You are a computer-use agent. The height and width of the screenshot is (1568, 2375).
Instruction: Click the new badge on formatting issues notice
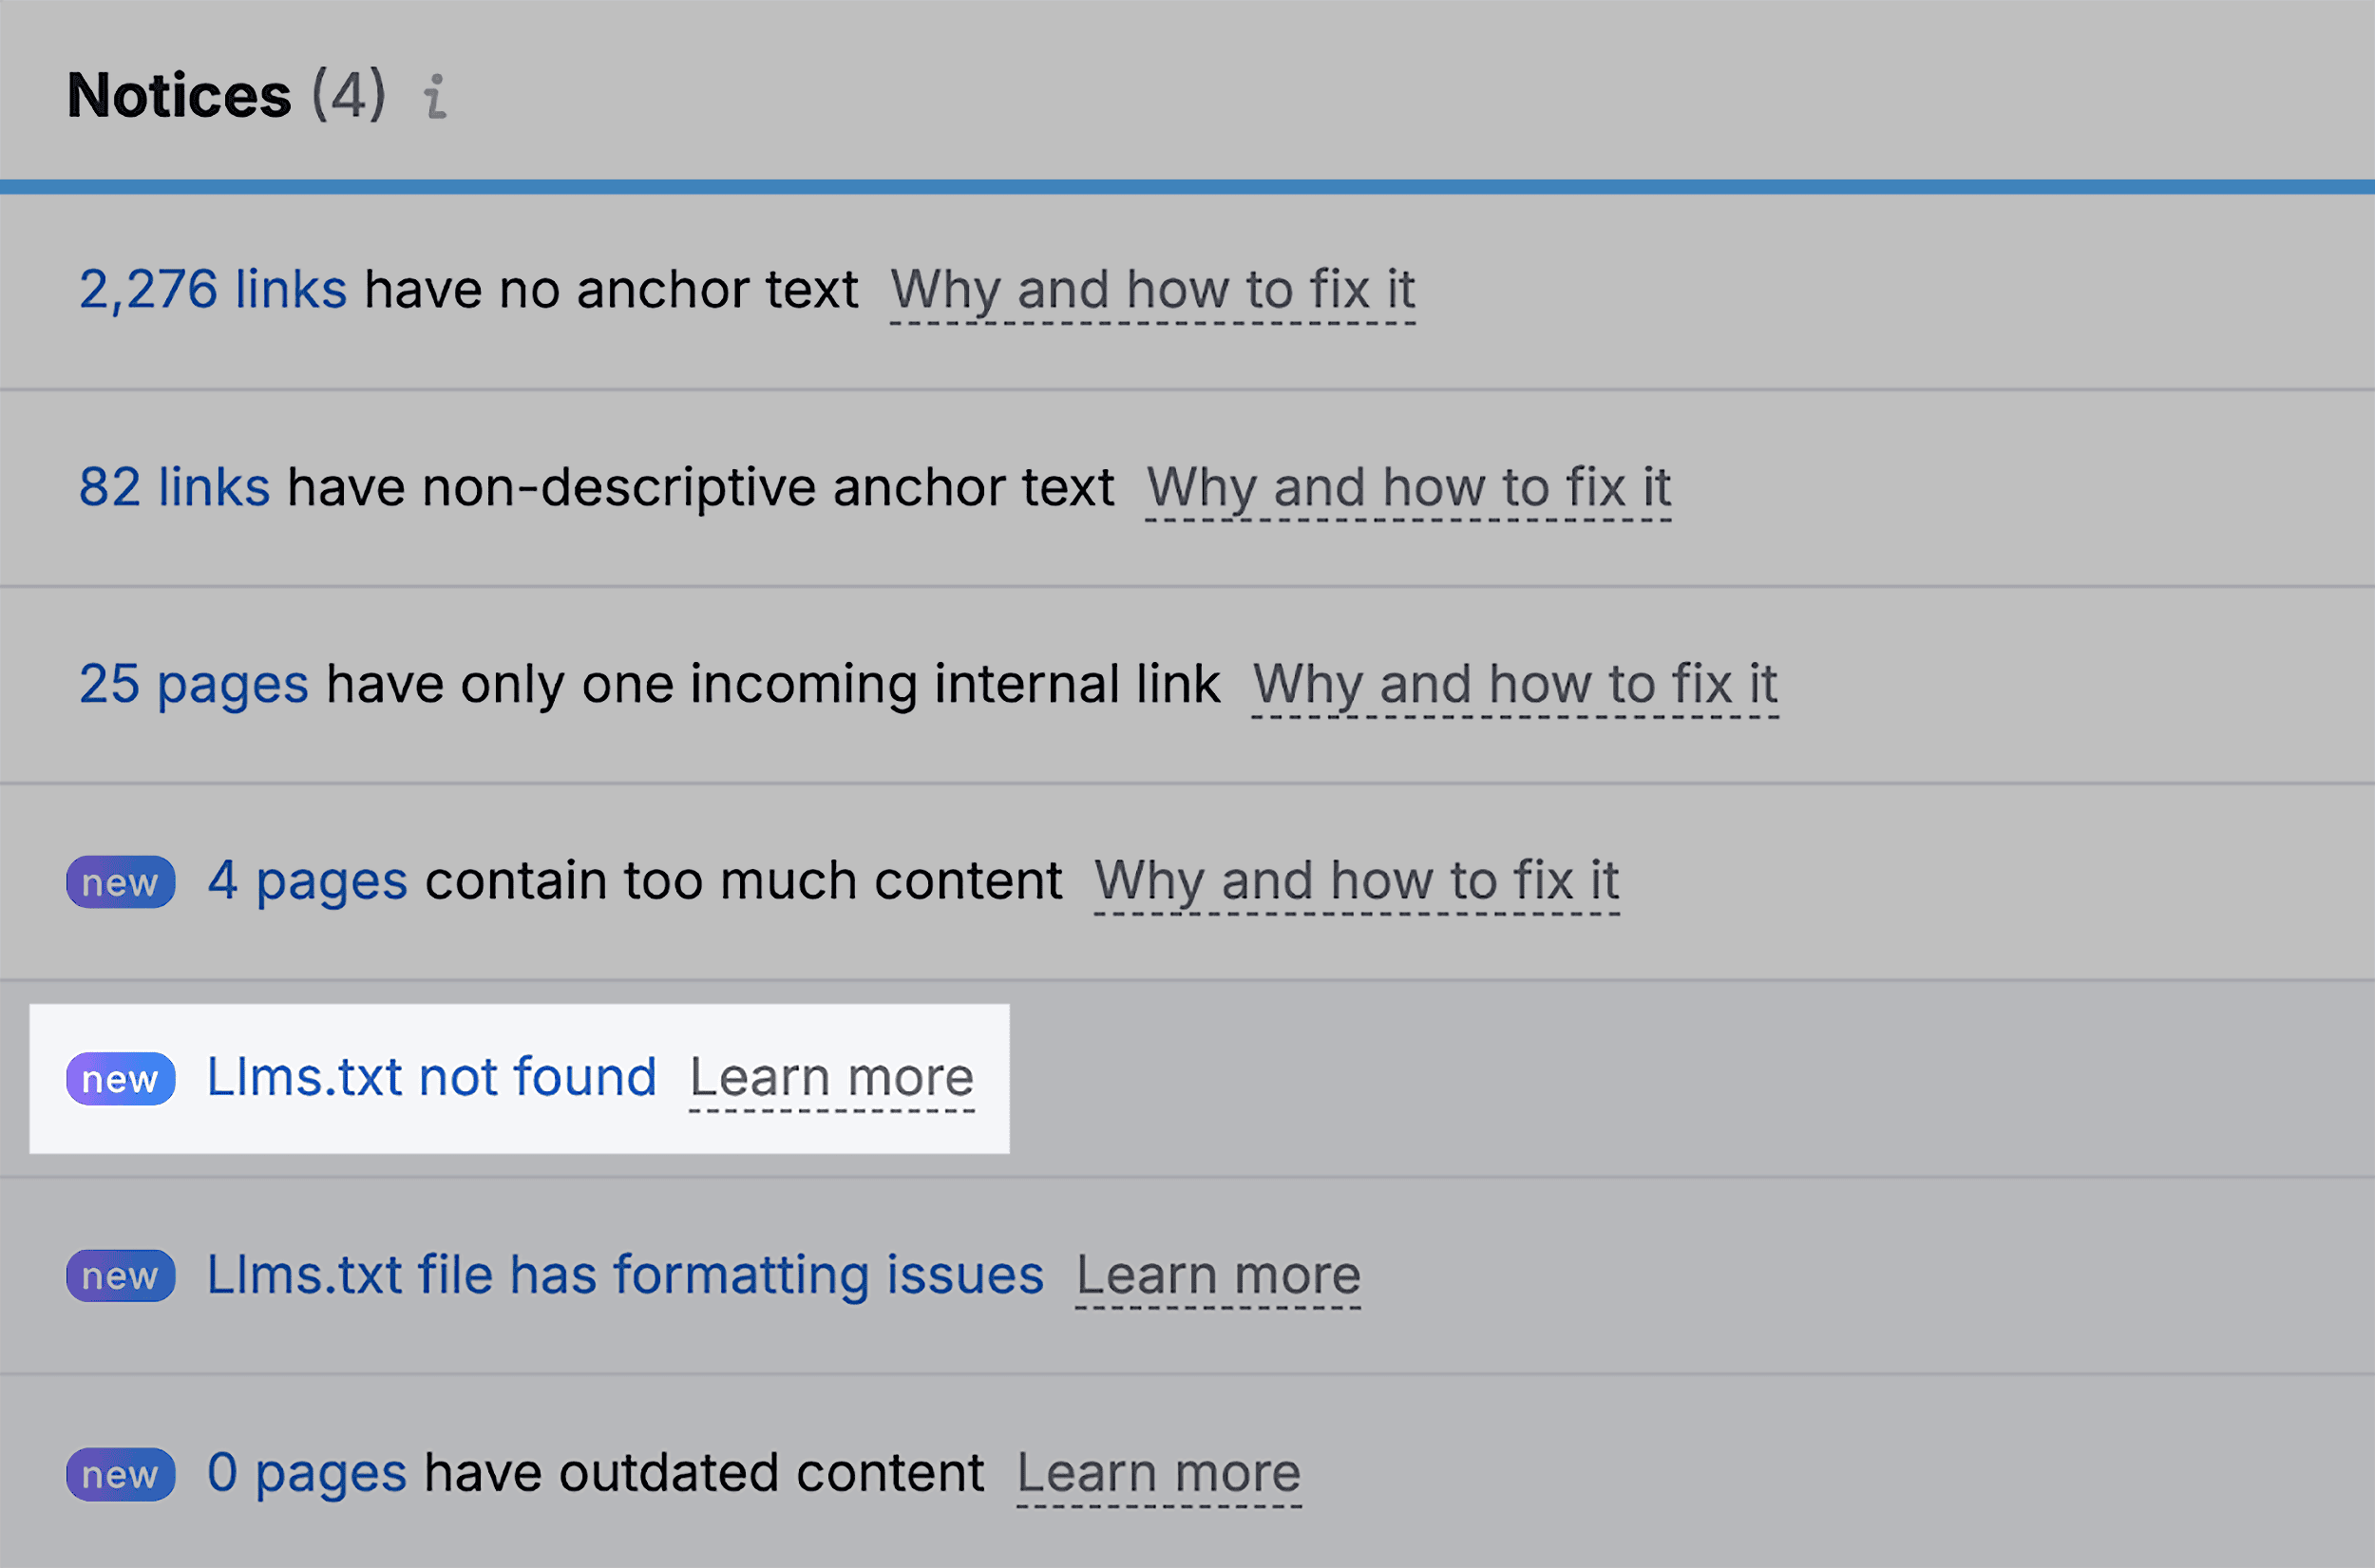pos(120,1275)
